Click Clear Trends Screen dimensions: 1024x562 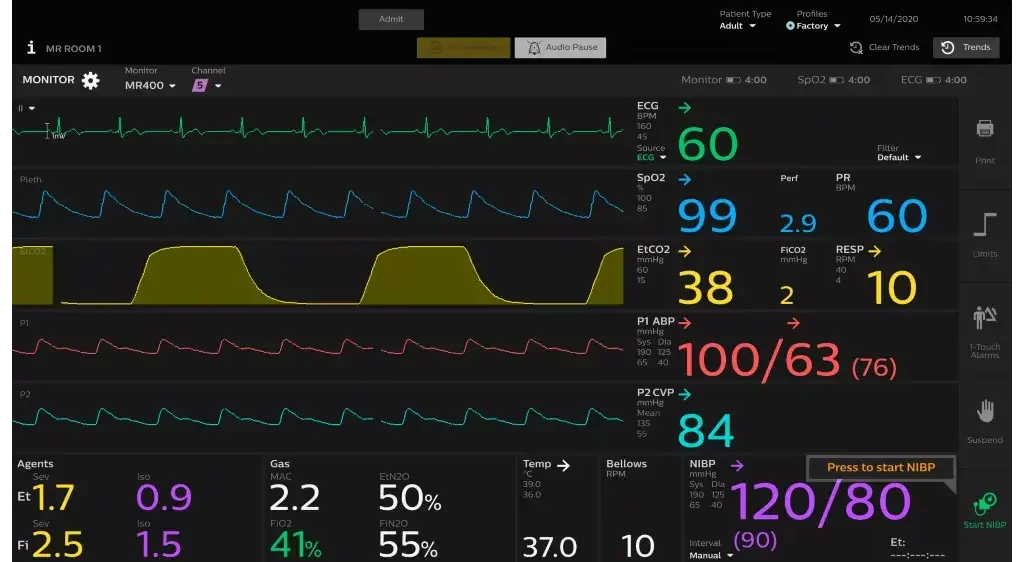pyautogui.click(x=884, y=48)
